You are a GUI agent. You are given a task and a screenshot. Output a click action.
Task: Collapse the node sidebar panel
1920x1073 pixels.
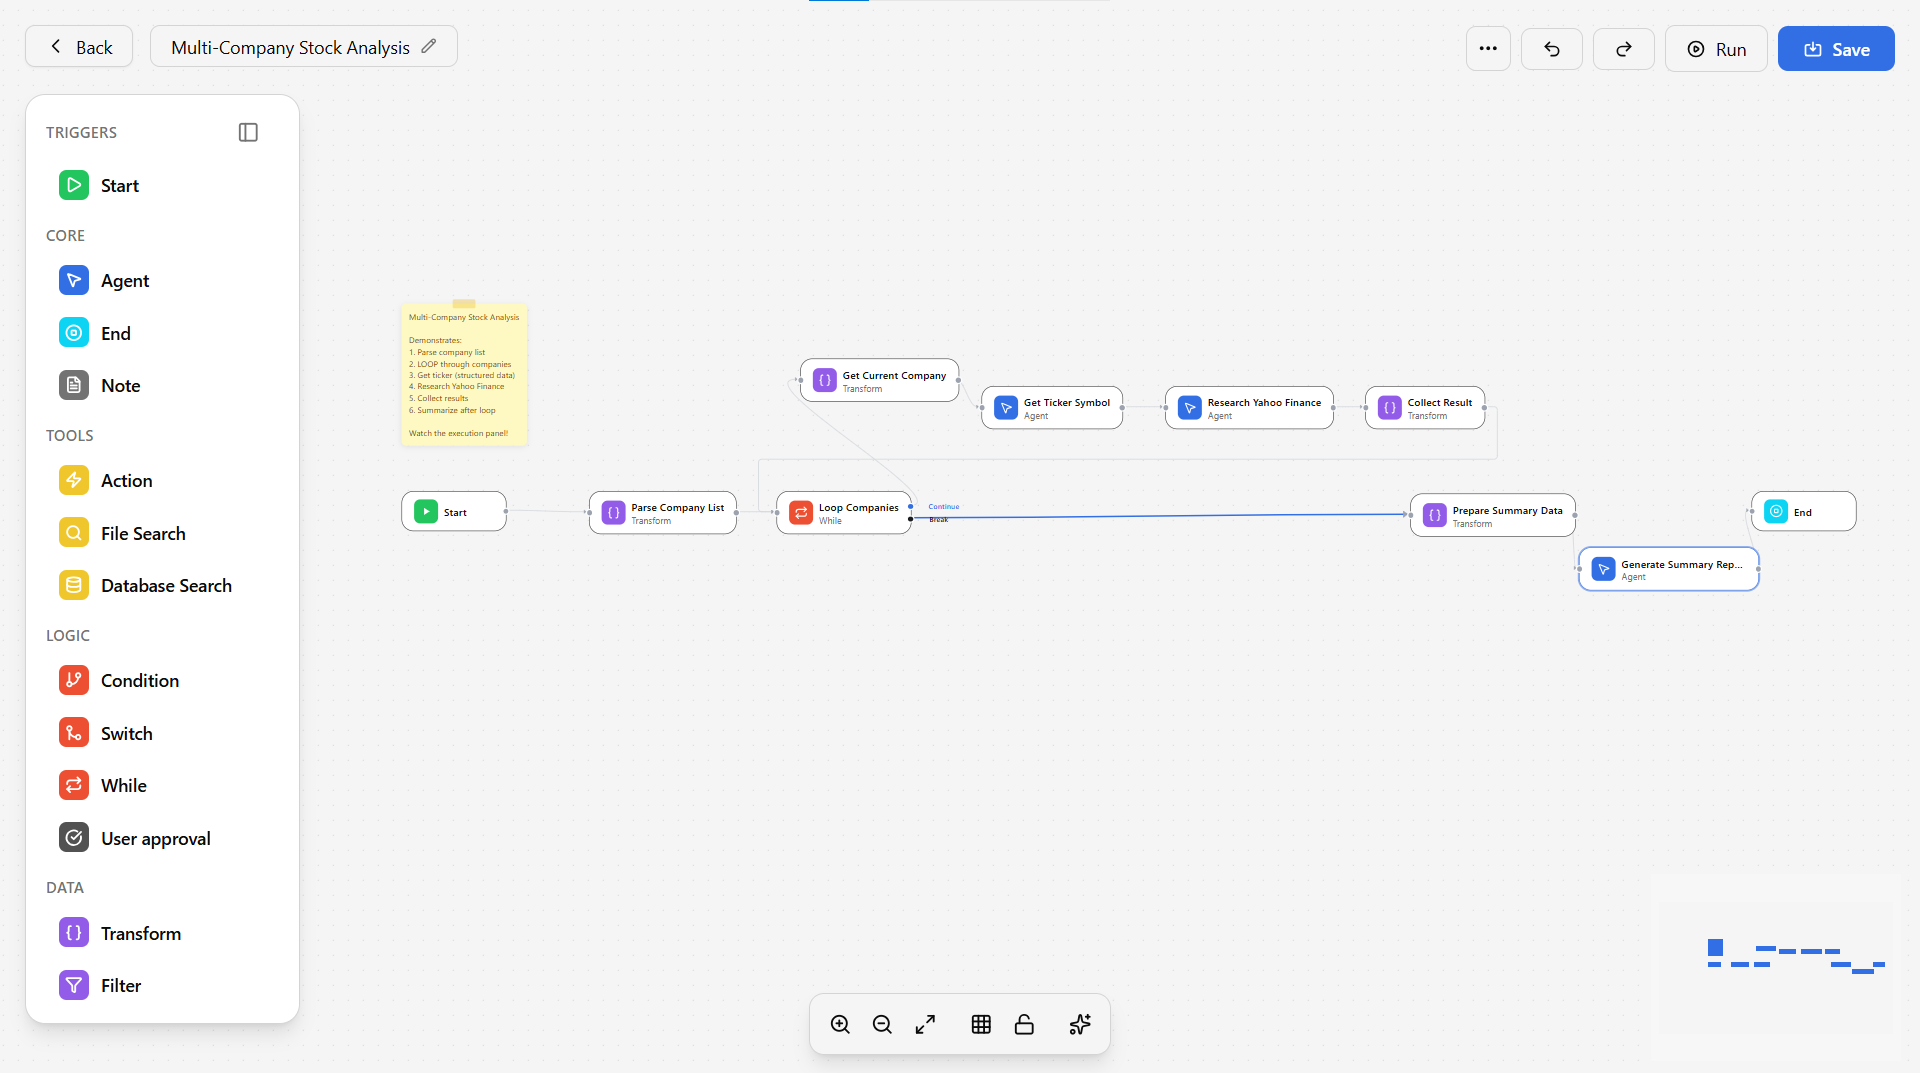pos(248,132)
